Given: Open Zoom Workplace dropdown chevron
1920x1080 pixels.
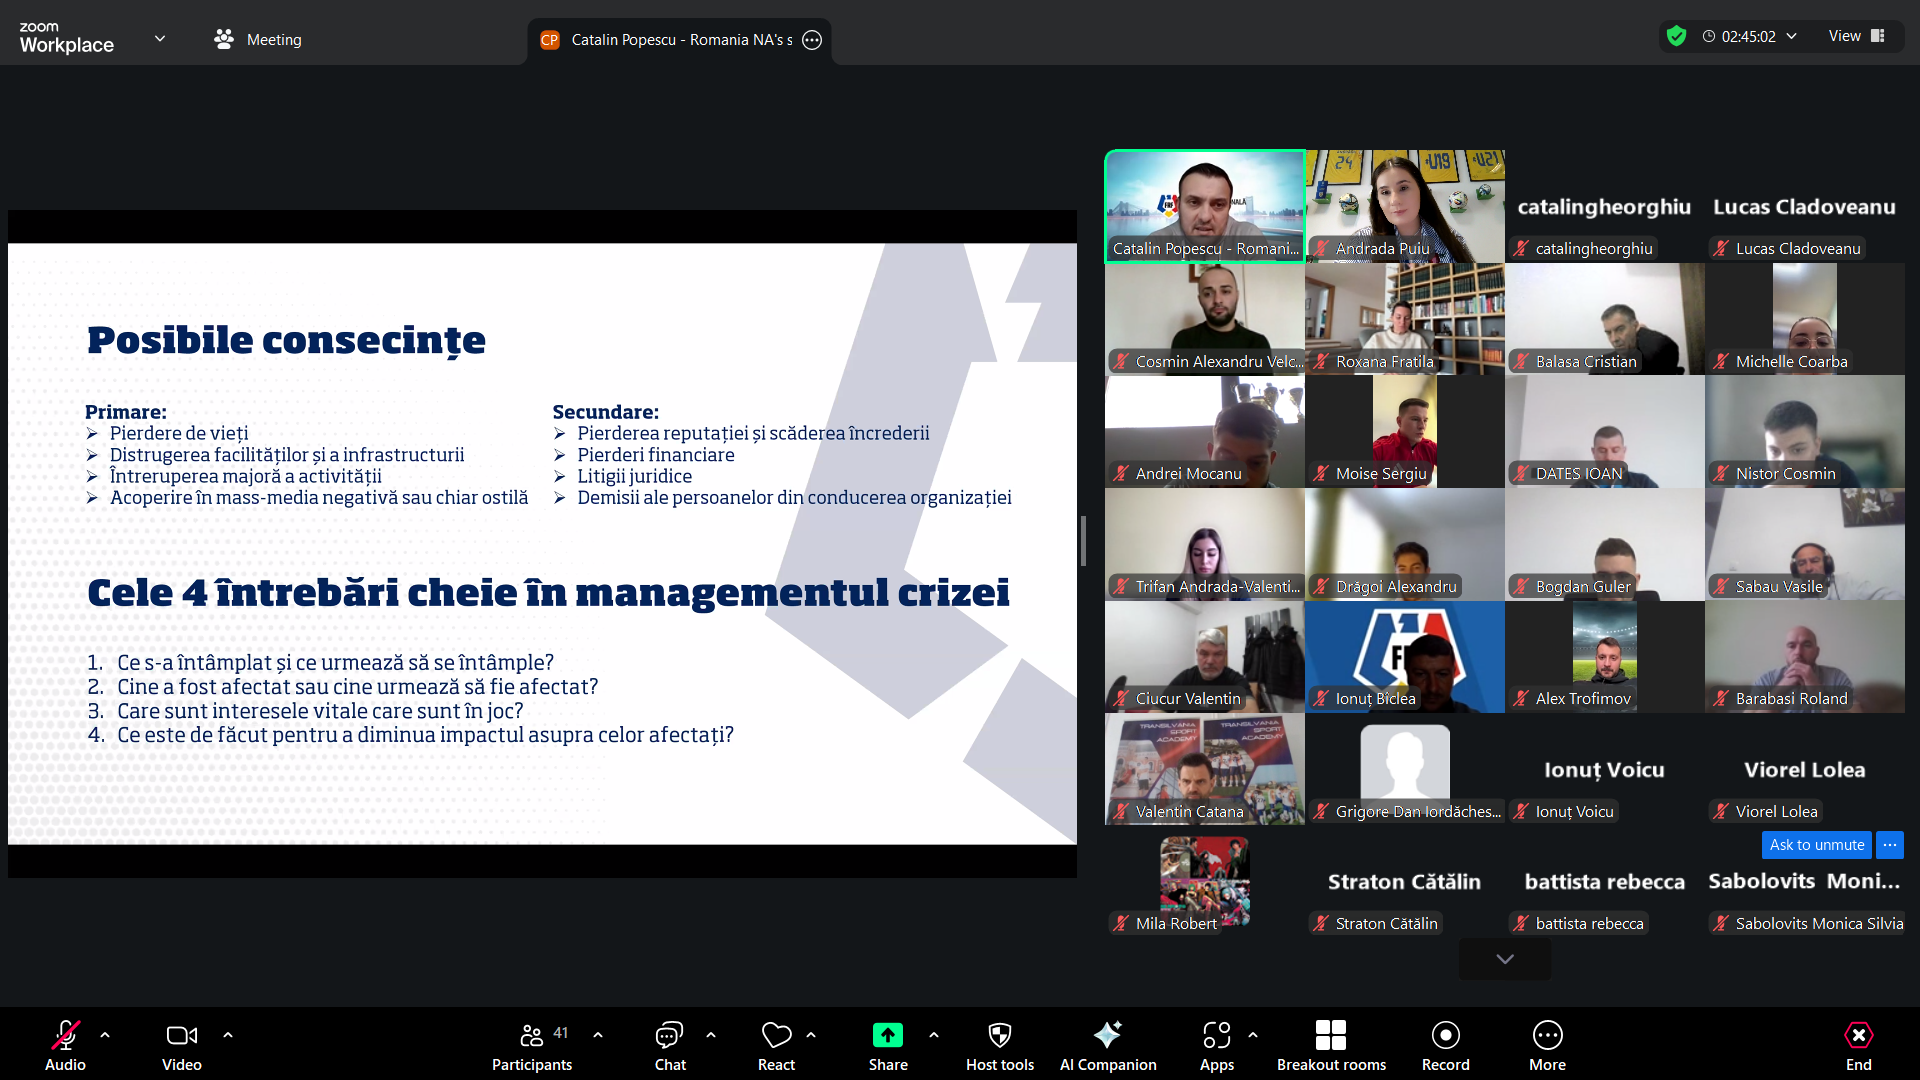Looking at the screenshot, I should click(x=160, y=39).
